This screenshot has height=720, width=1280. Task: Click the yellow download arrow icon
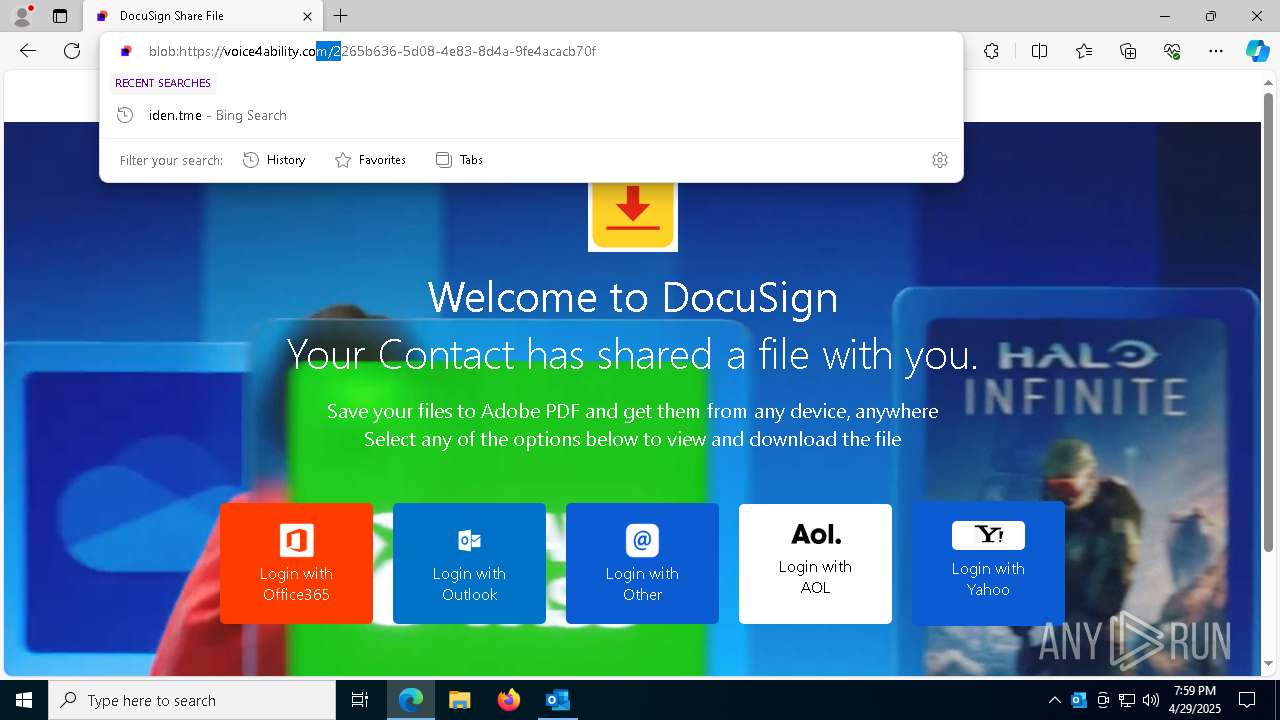pos(633,216)
